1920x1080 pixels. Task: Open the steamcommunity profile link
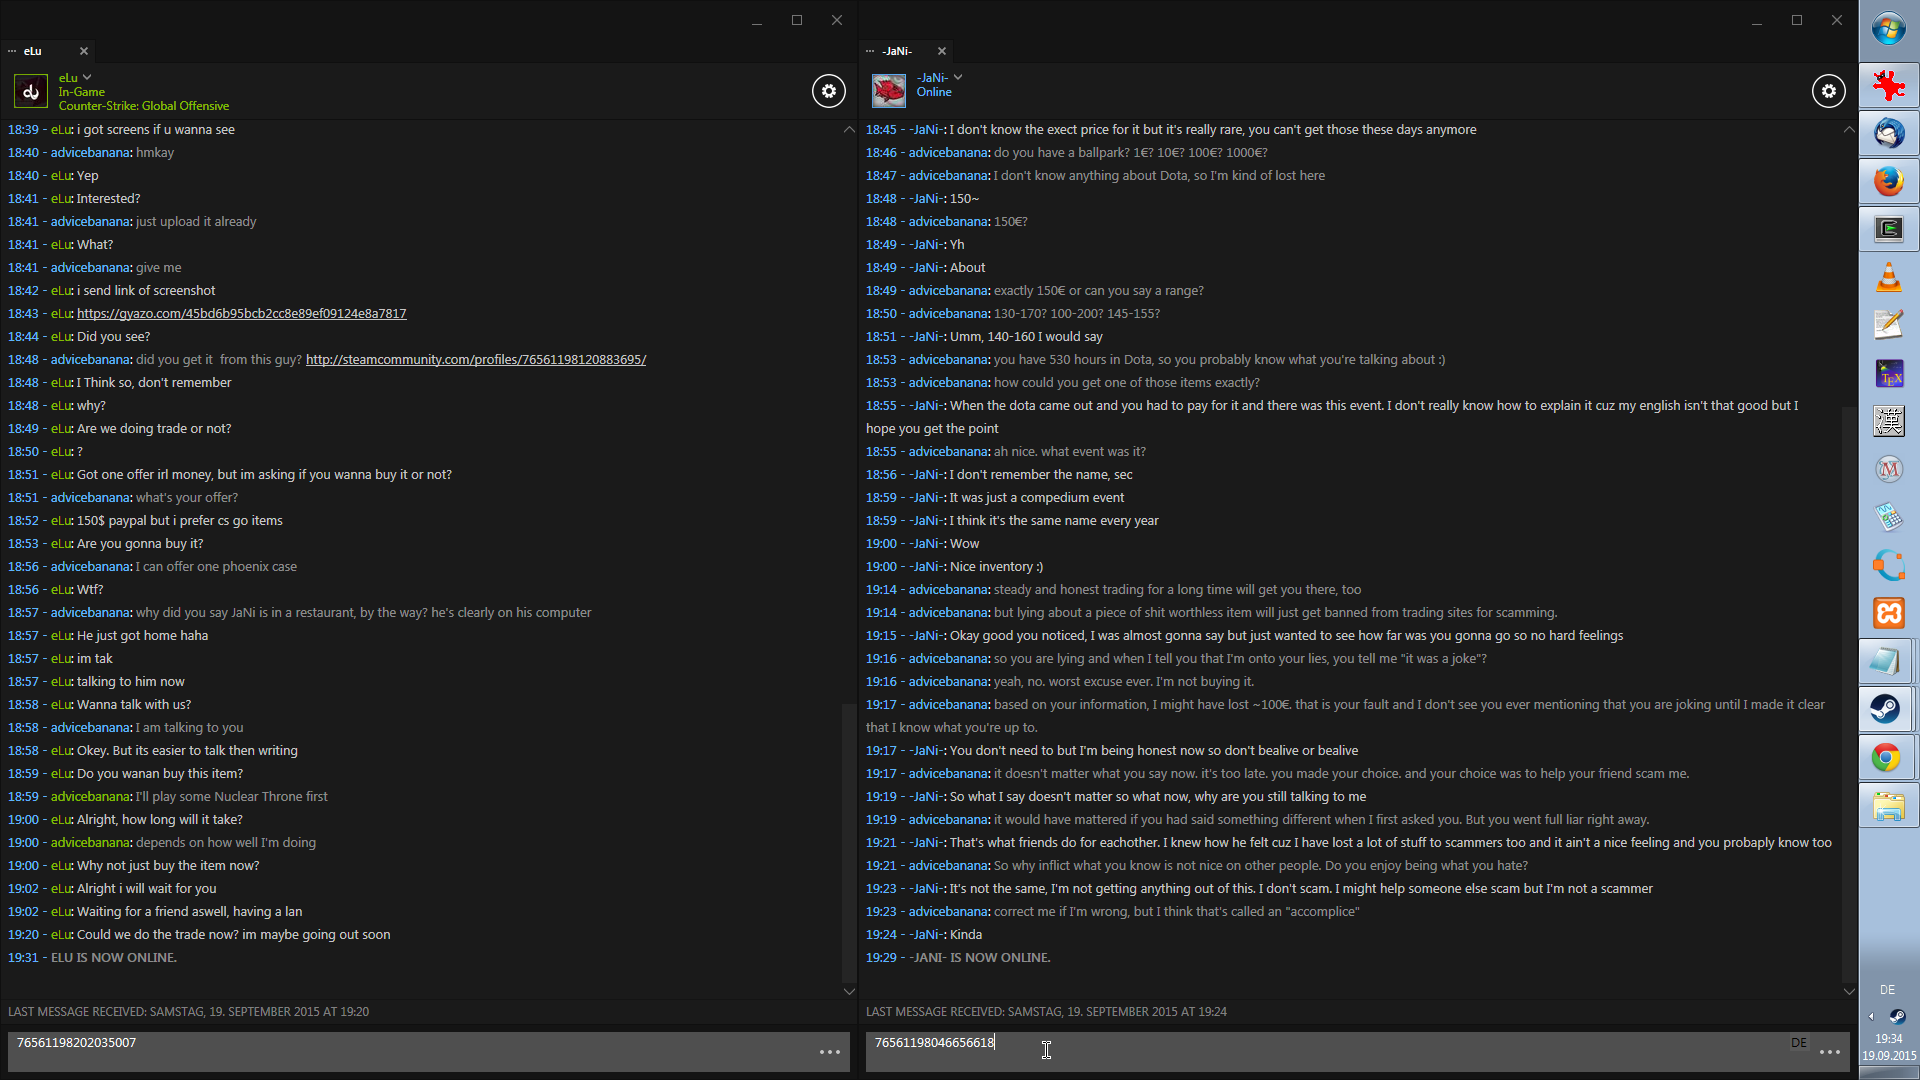pos(475,360)
